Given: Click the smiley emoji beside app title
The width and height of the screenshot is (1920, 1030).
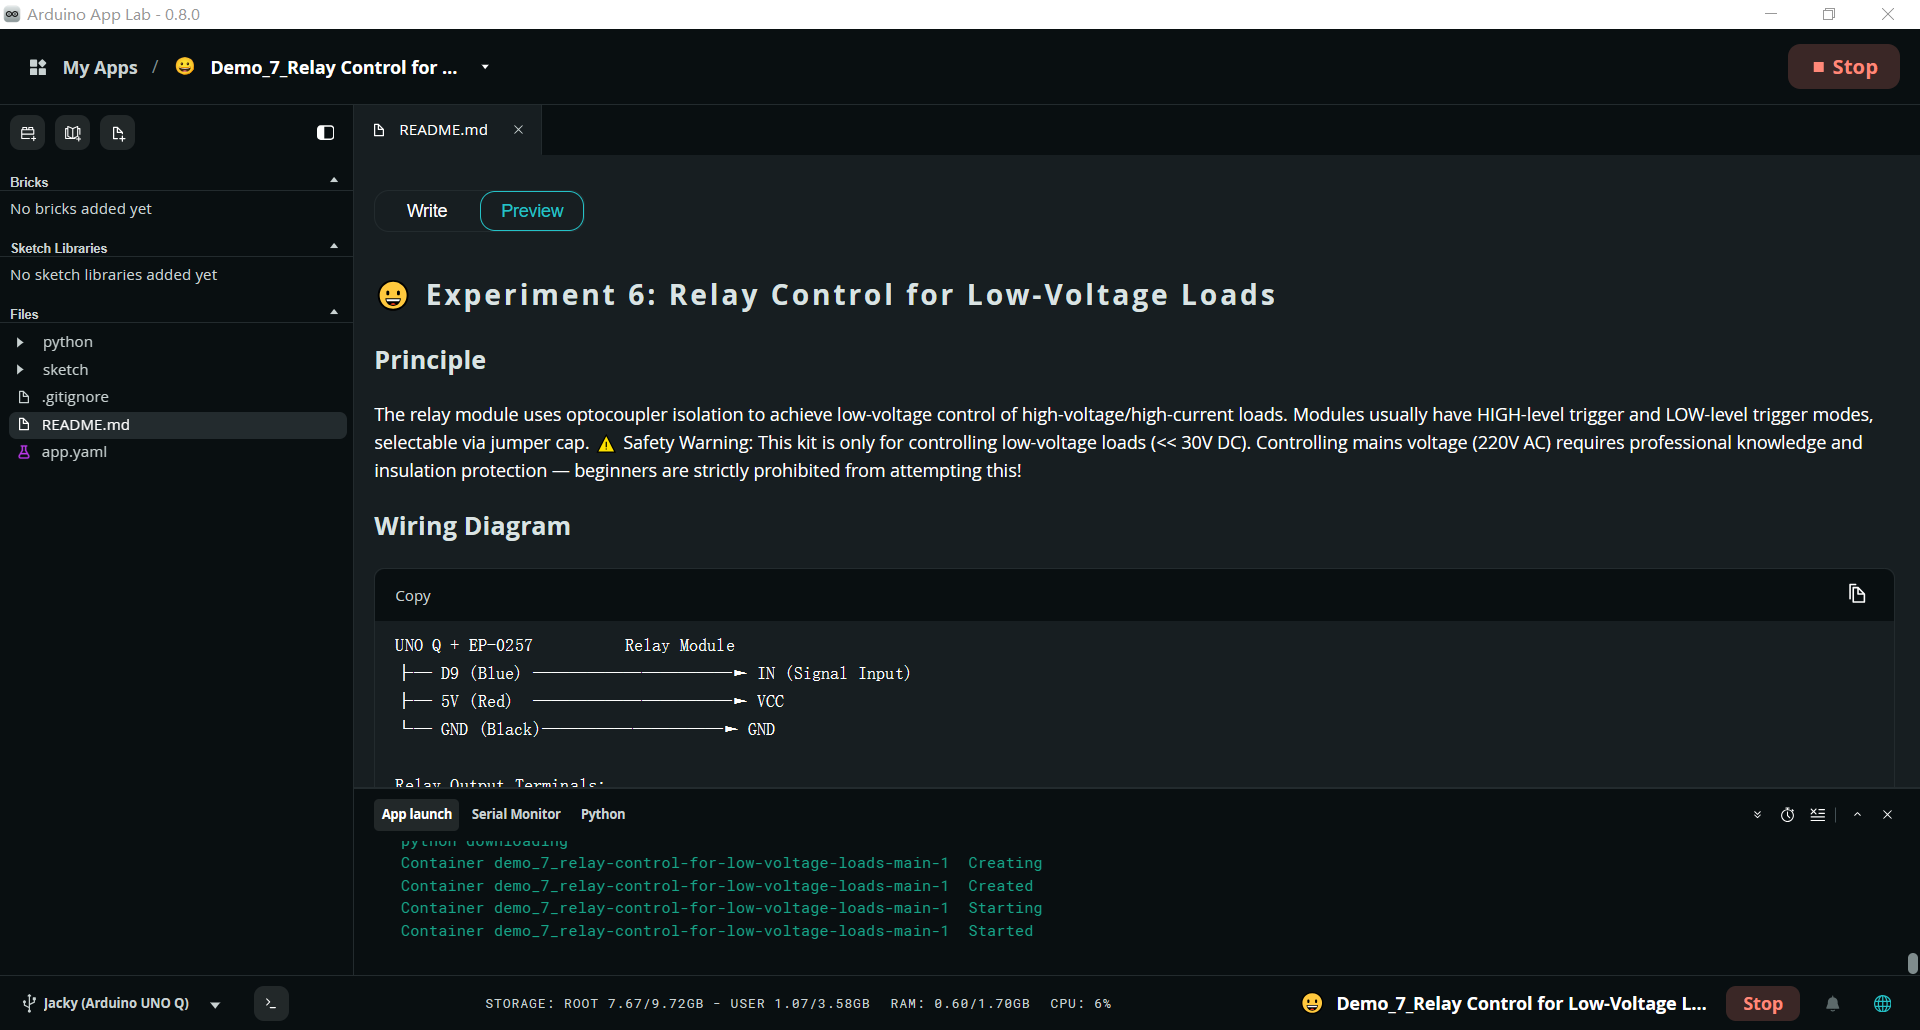Looking at the screenshot, I should 185,66.
